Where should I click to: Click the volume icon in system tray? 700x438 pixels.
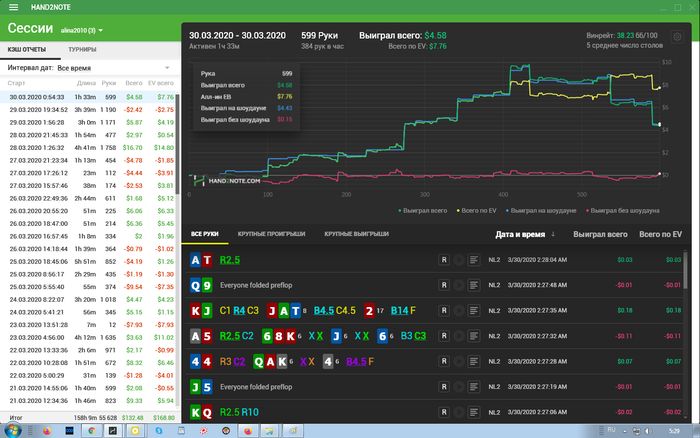pos(649,431)
